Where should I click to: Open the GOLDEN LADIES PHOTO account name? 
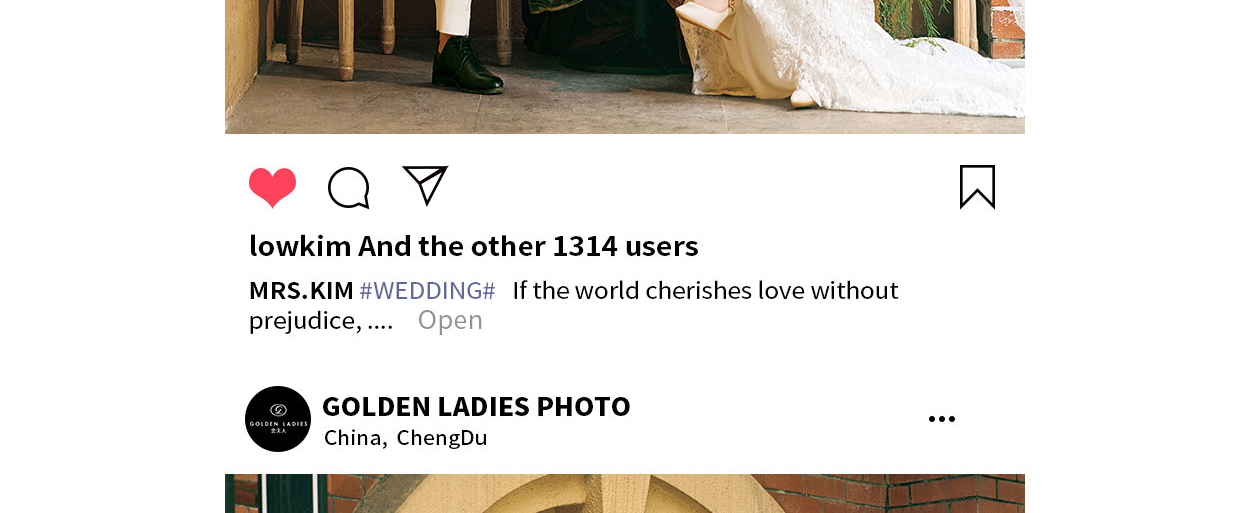(x=476, y=407)
